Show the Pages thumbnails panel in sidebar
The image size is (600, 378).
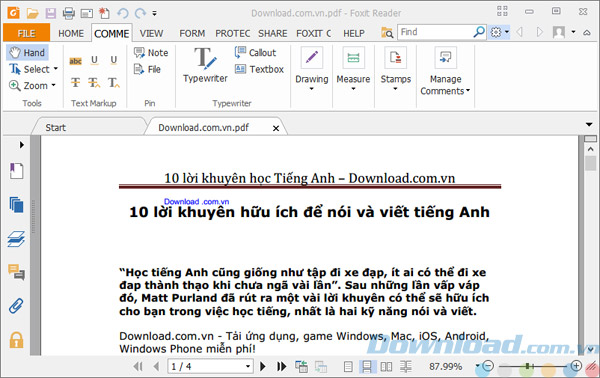pyautogui.click(x=16, y=205)
